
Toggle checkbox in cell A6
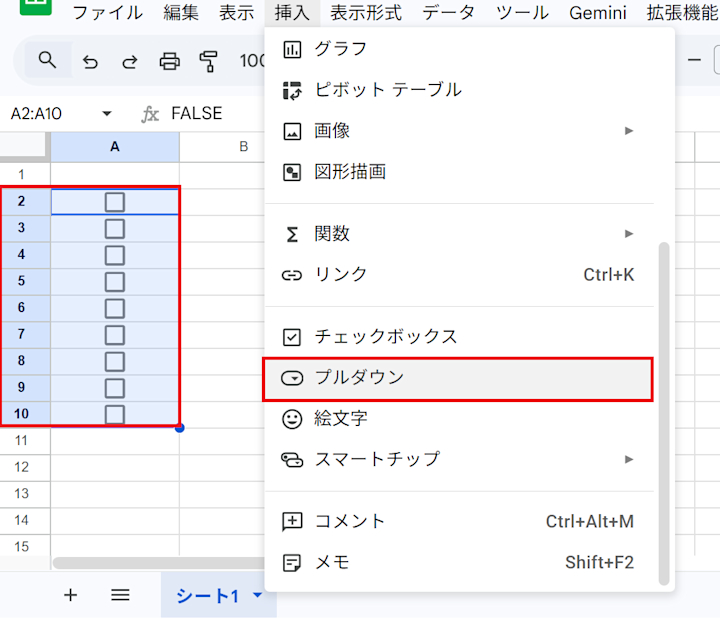pos(115,309)
